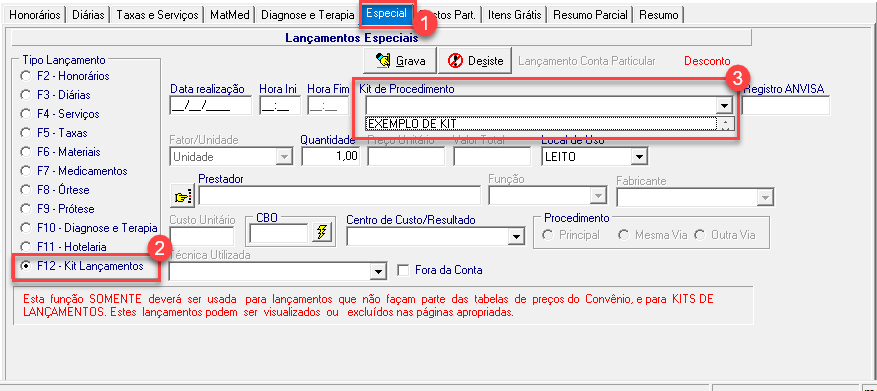Open the Prestador lookup hand icon
This screenshot has width=877, height=391.
click(x=182, y=196)
